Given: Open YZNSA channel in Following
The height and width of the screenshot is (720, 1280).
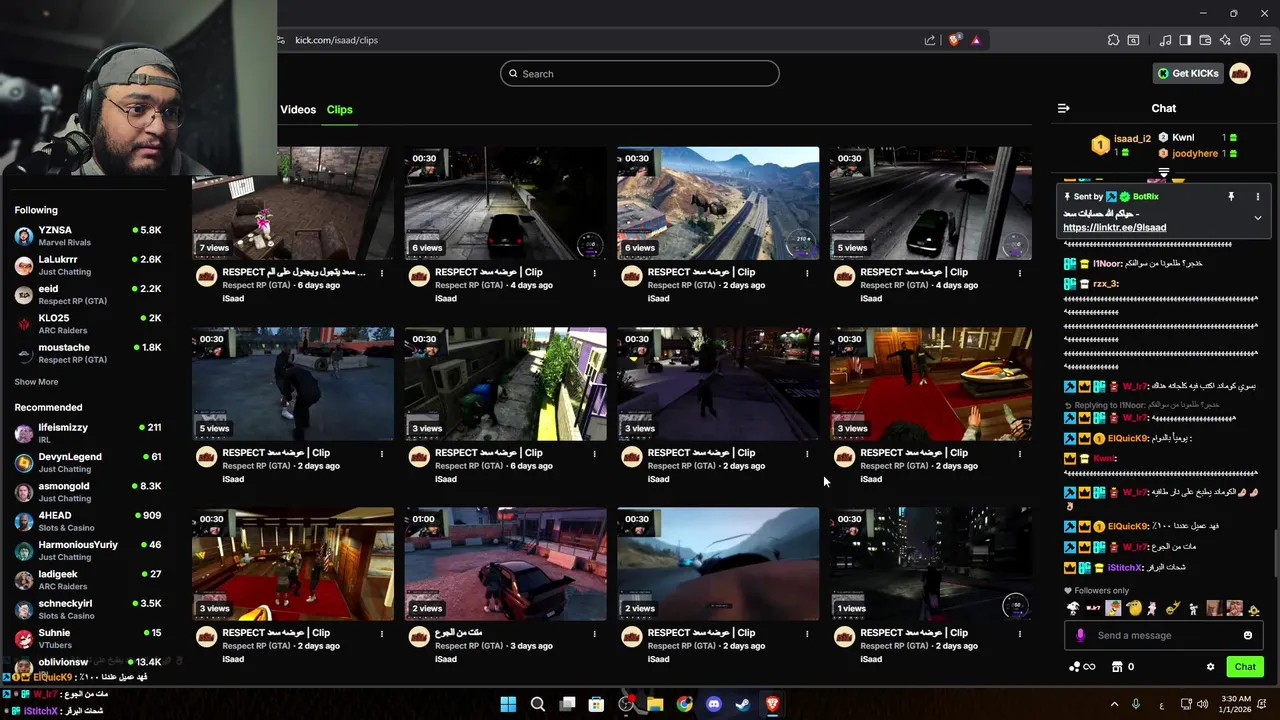Looking at the screenshot, I should [88, 236].
